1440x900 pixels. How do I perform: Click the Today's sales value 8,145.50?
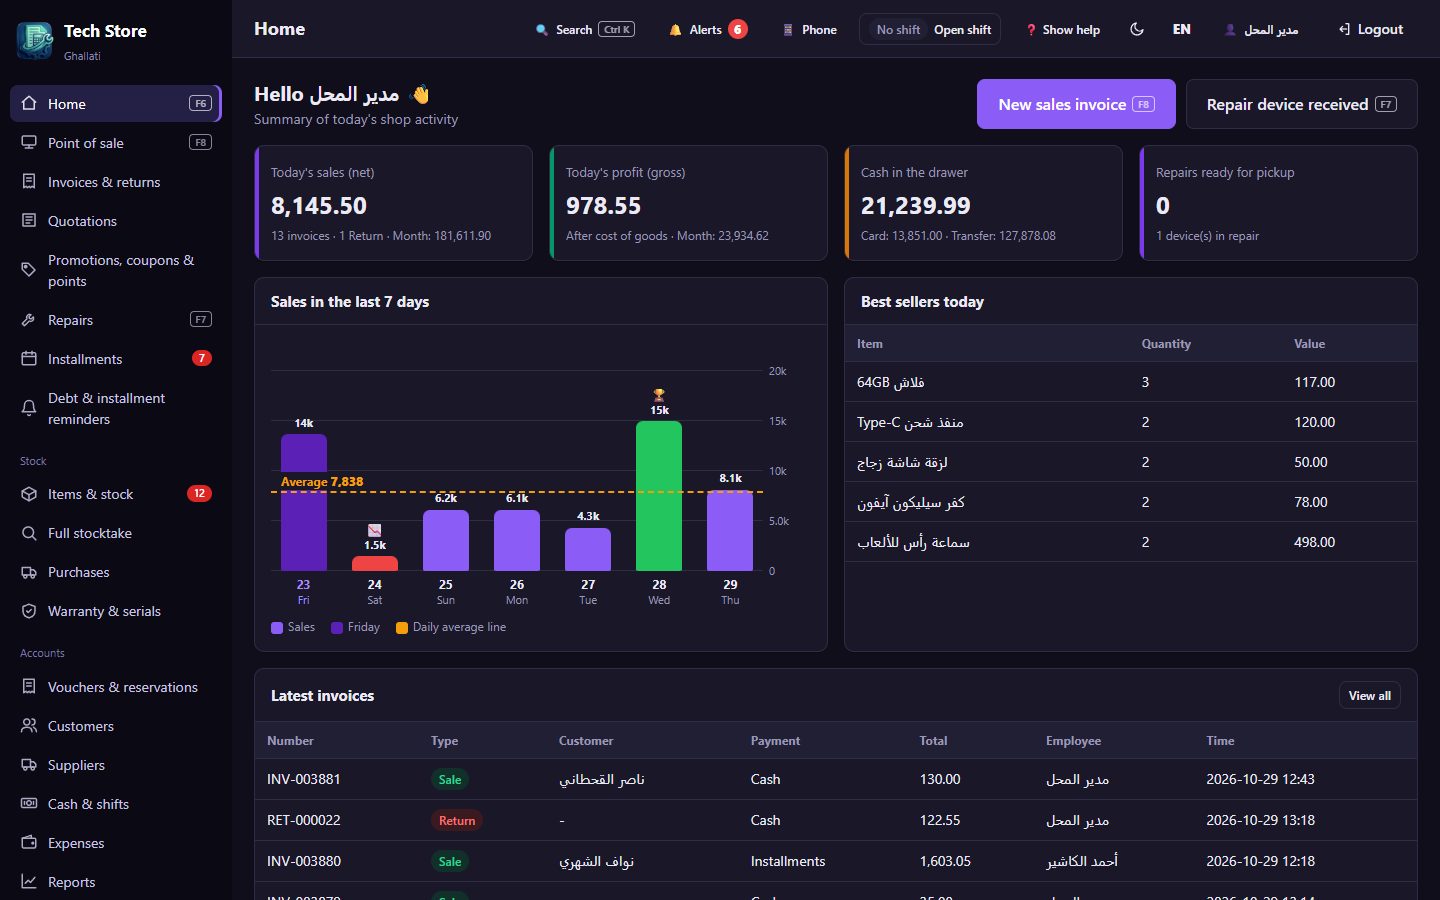(319, 206)
